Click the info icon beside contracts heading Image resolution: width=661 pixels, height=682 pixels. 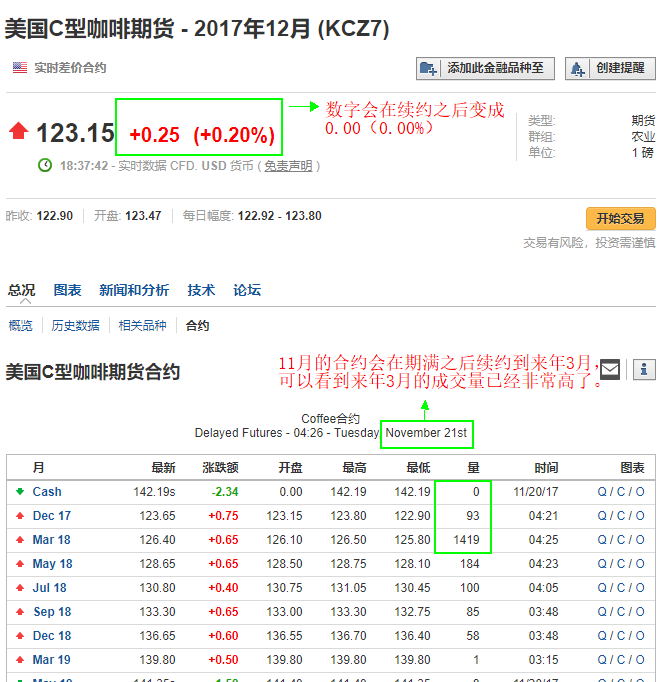644,369
